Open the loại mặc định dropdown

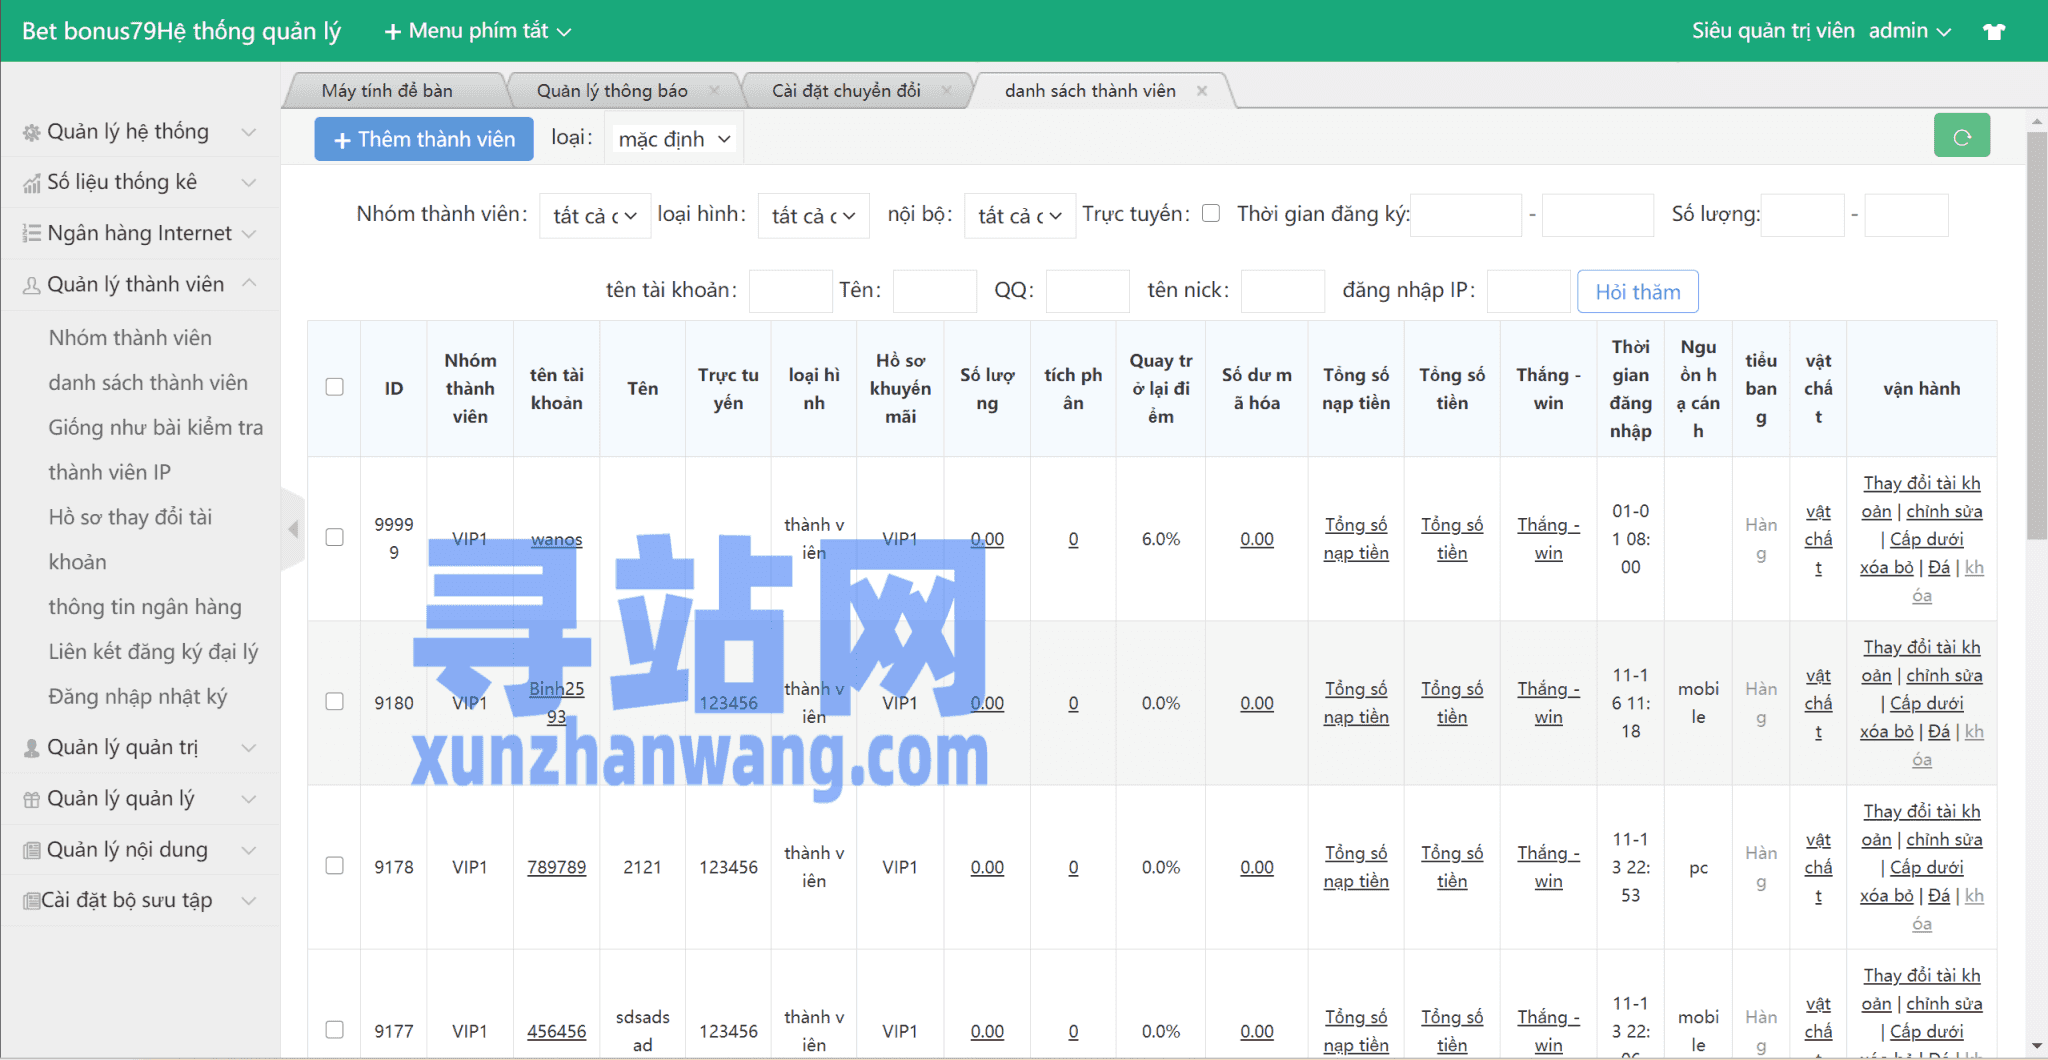(x=673, y=139)
